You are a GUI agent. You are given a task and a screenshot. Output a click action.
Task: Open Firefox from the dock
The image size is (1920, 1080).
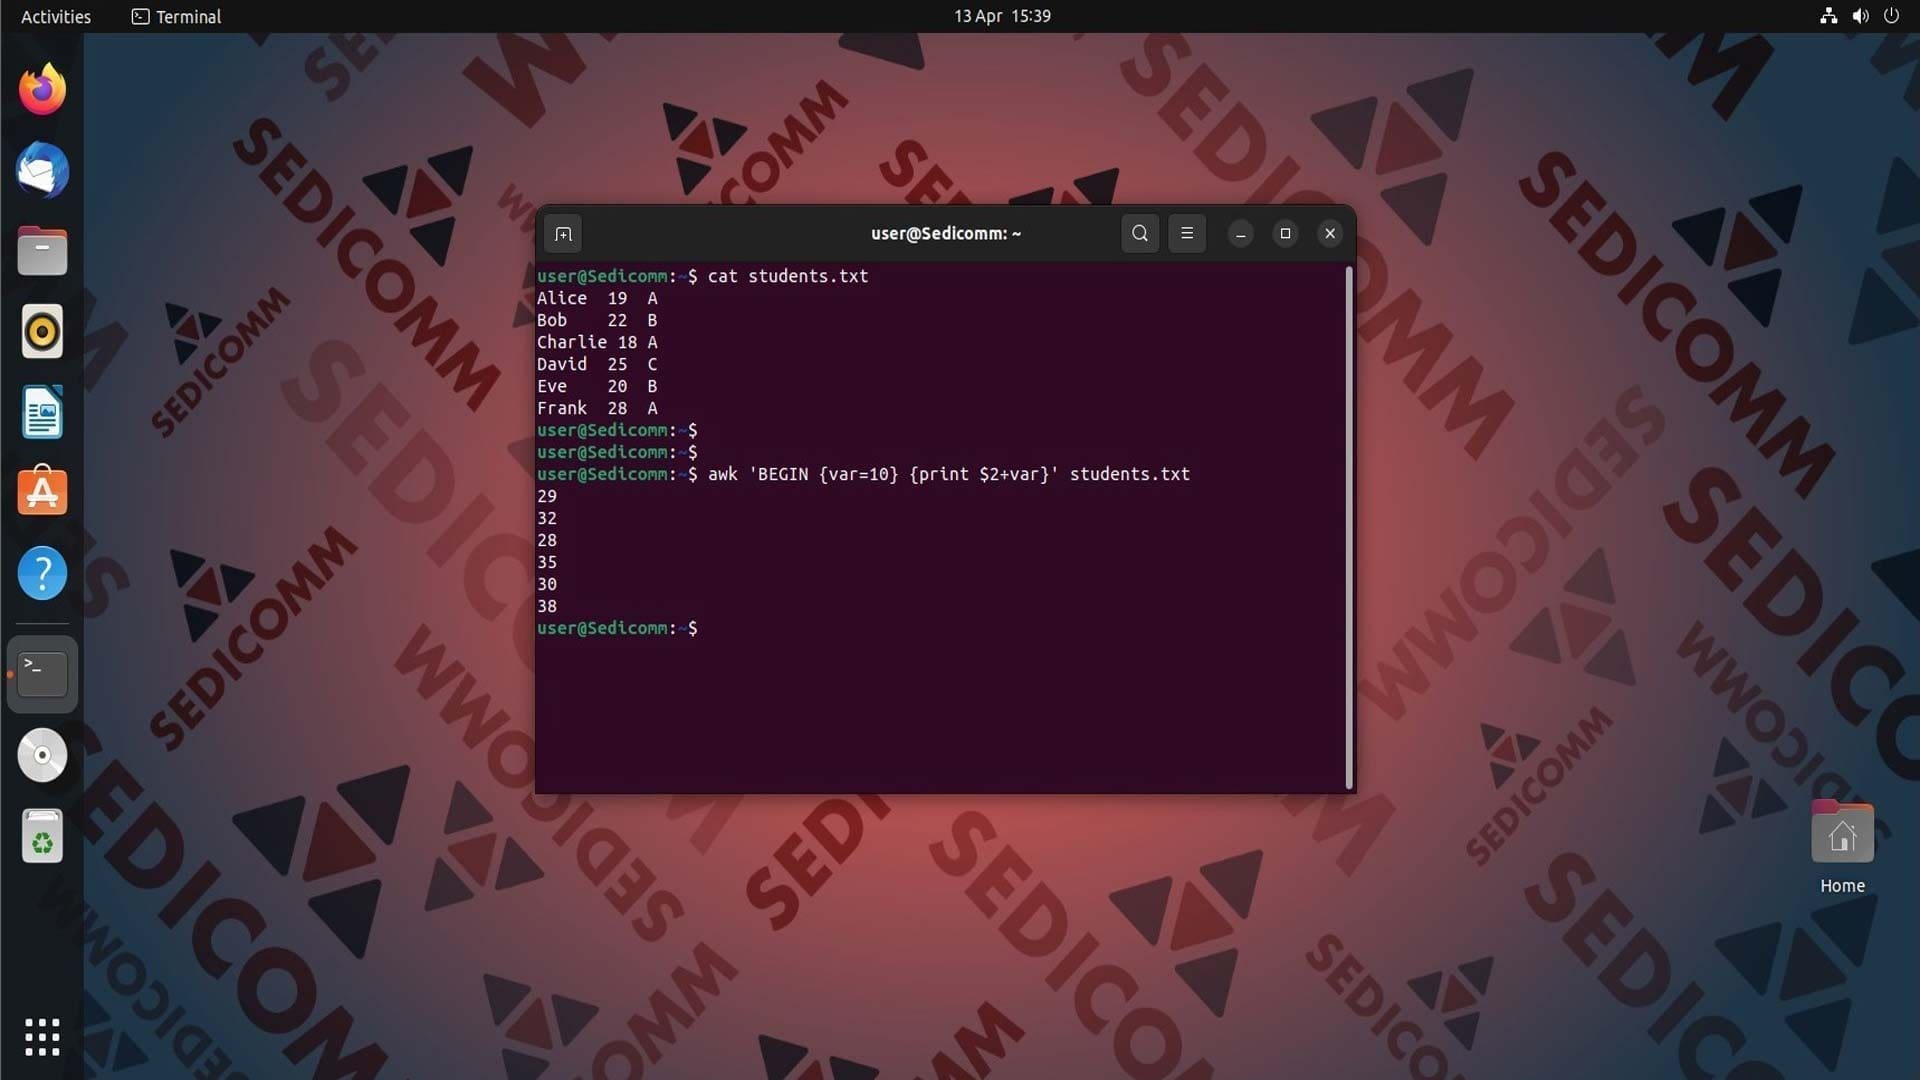[x=42, y=90]
